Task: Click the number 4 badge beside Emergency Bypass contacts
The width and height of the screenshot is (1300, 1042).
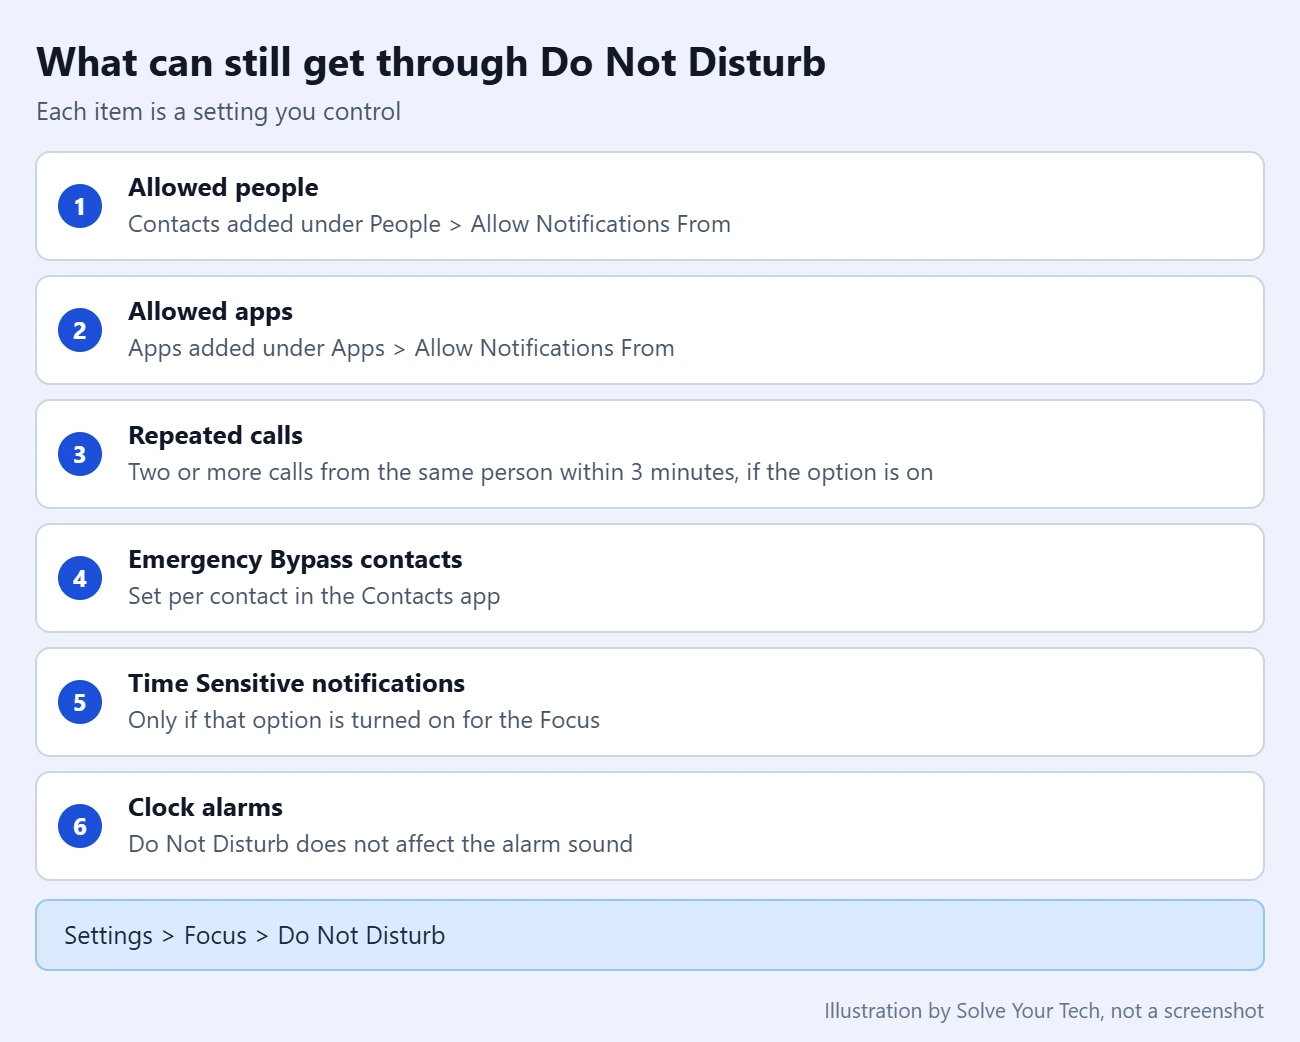Action: (x=80, y=579)
